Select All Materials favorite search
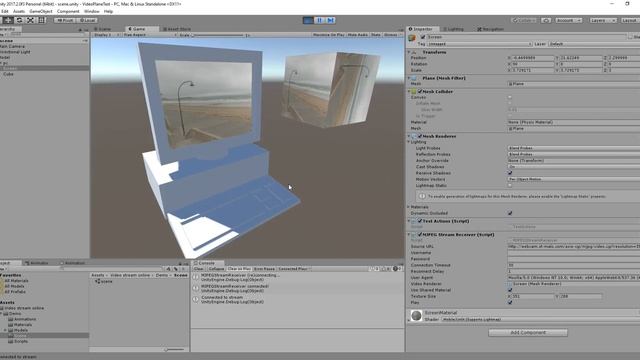This screenshot has height=360, width=640. click(x=16, y=281)
